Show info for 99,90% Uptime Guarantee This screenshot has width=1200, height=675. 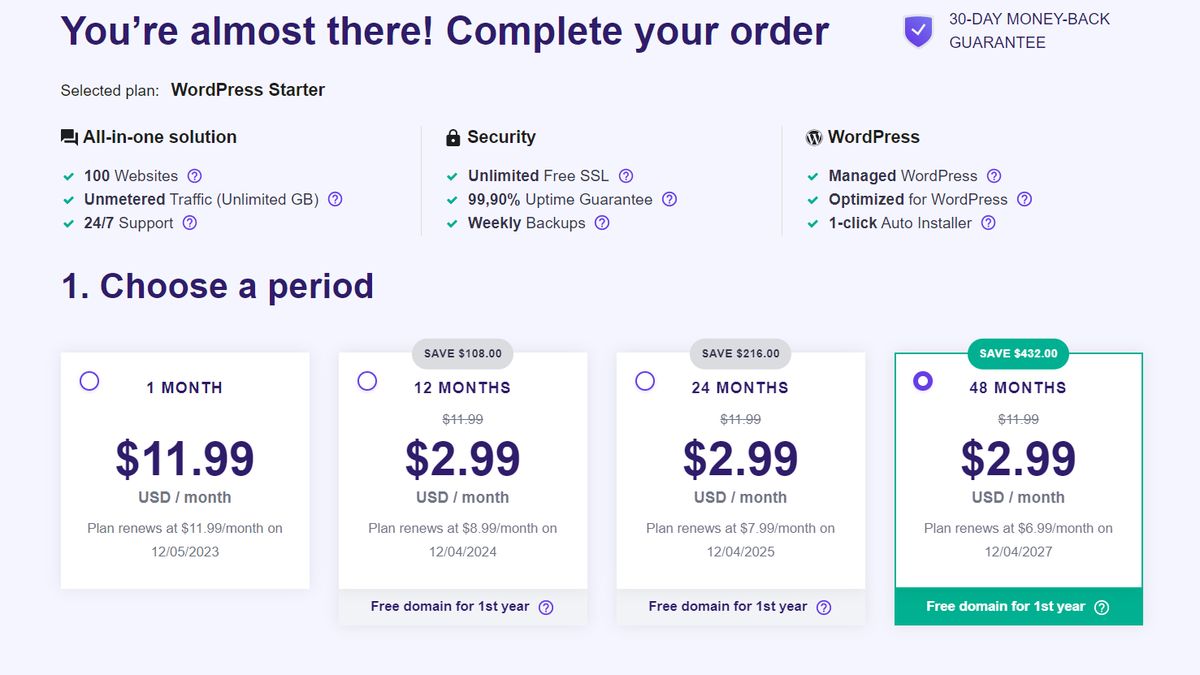pos(669,199)
